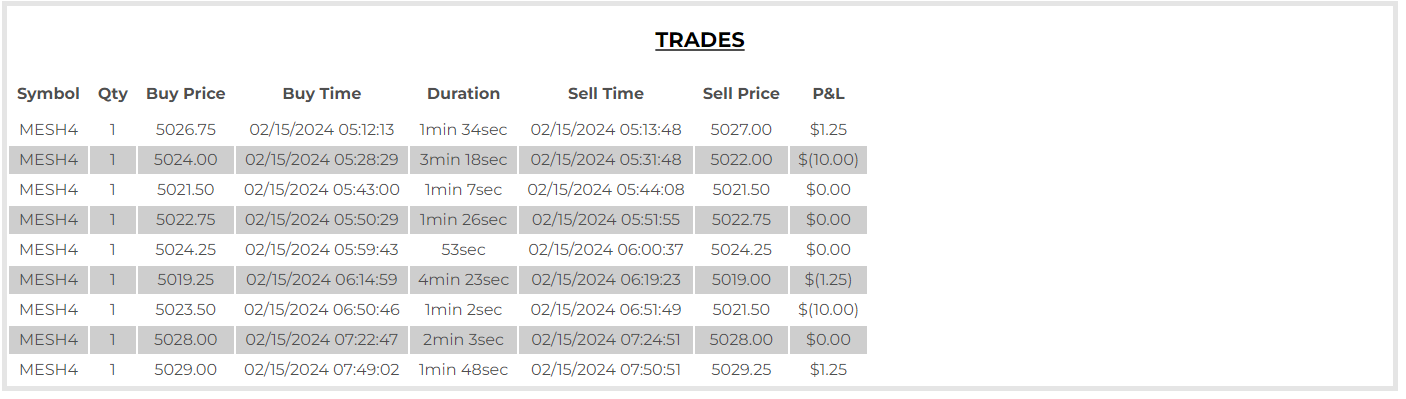Click sell time 02/15/2024 05:44:08
The image size is (1406, 399).
pyautogui.click(x=606, y=190)
